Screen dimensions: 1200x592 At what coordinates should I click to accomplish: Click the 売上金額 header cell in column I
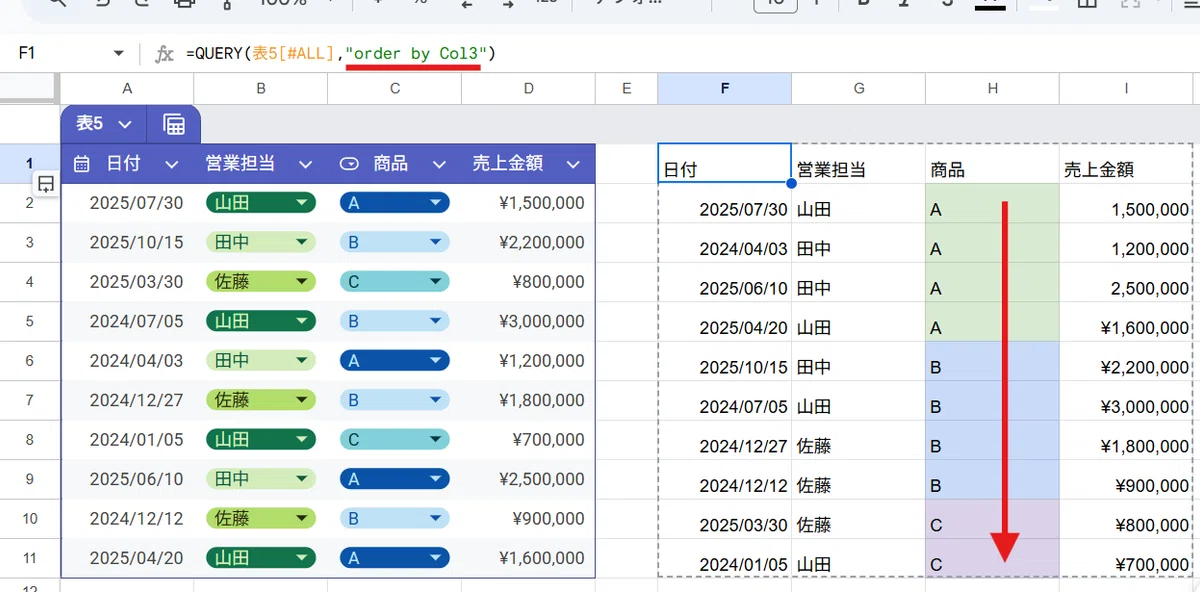1126,164
